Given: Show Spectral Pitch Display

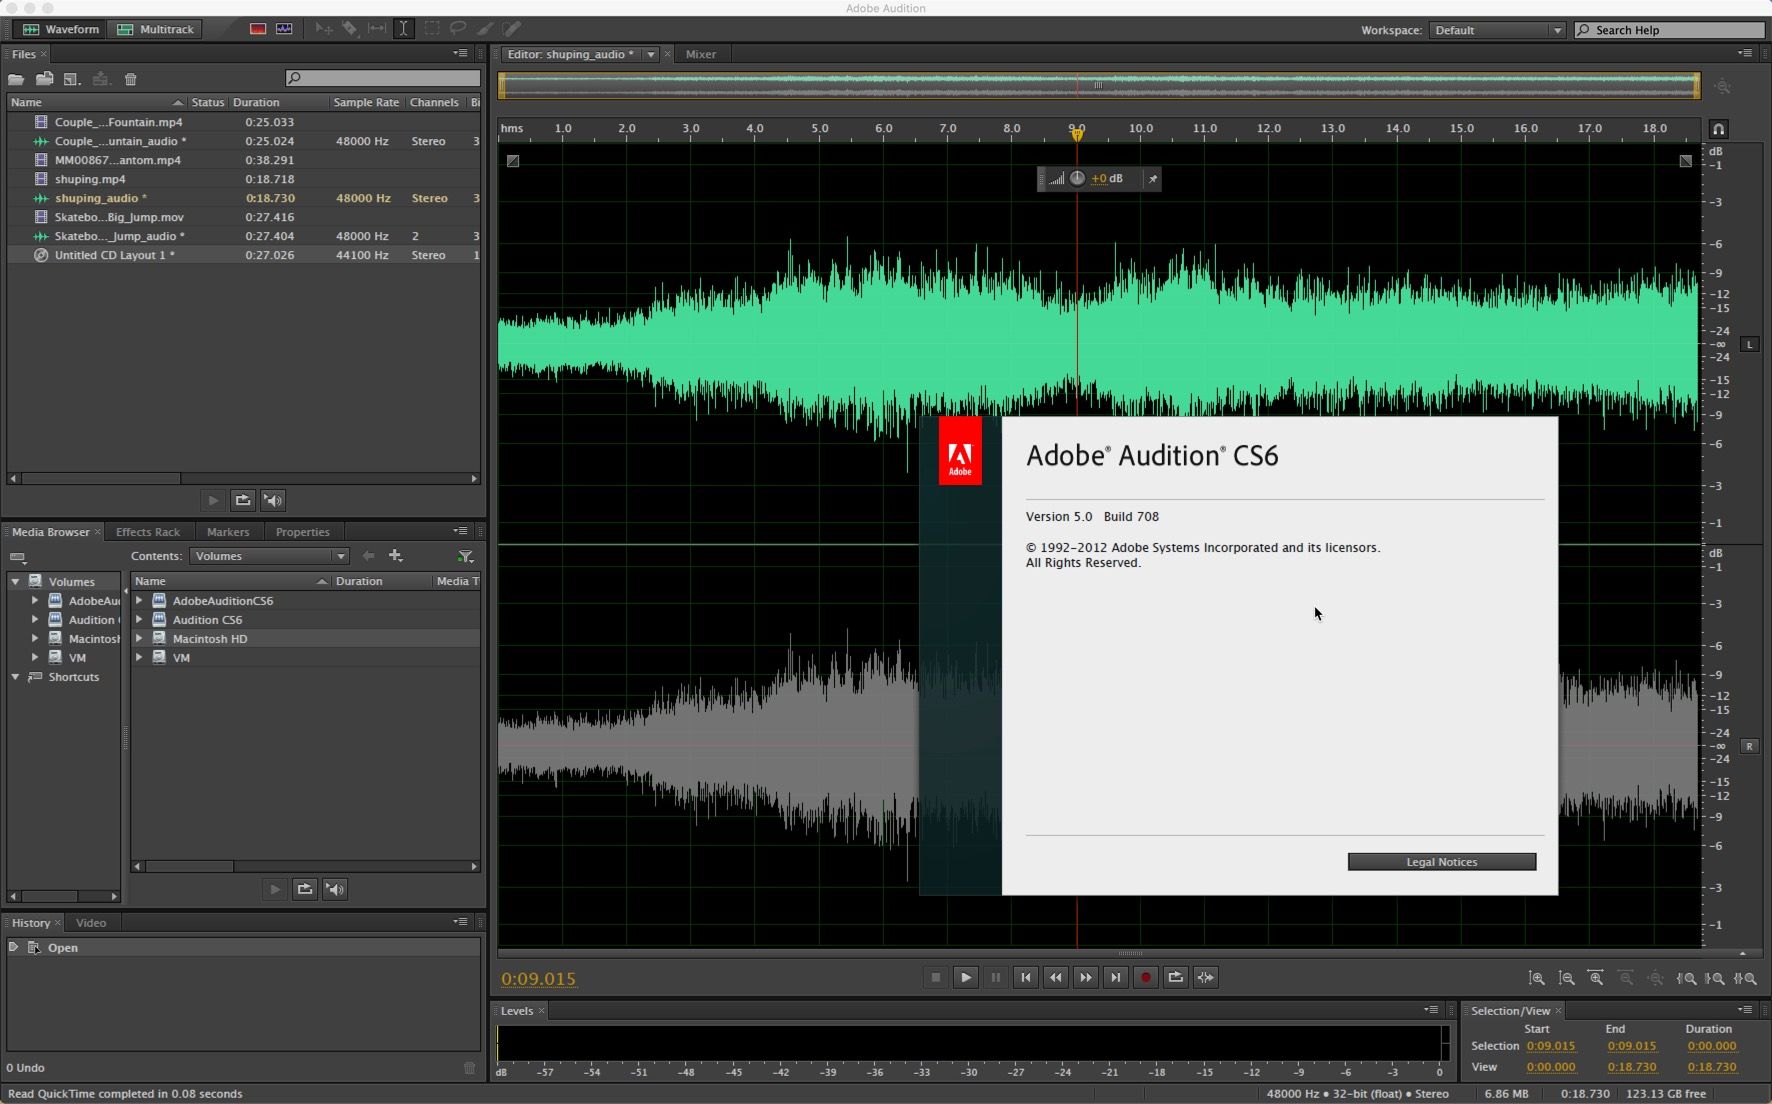Looking at the screenshot, I should (x=284, y=29).
